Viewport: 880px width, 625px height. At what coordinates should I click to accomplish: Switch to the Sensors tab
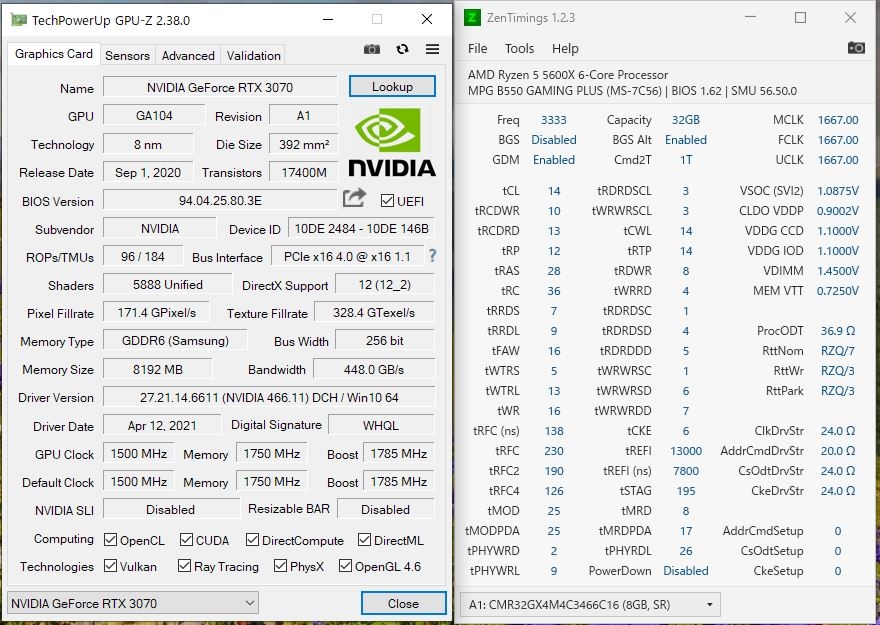pos(127,56)
